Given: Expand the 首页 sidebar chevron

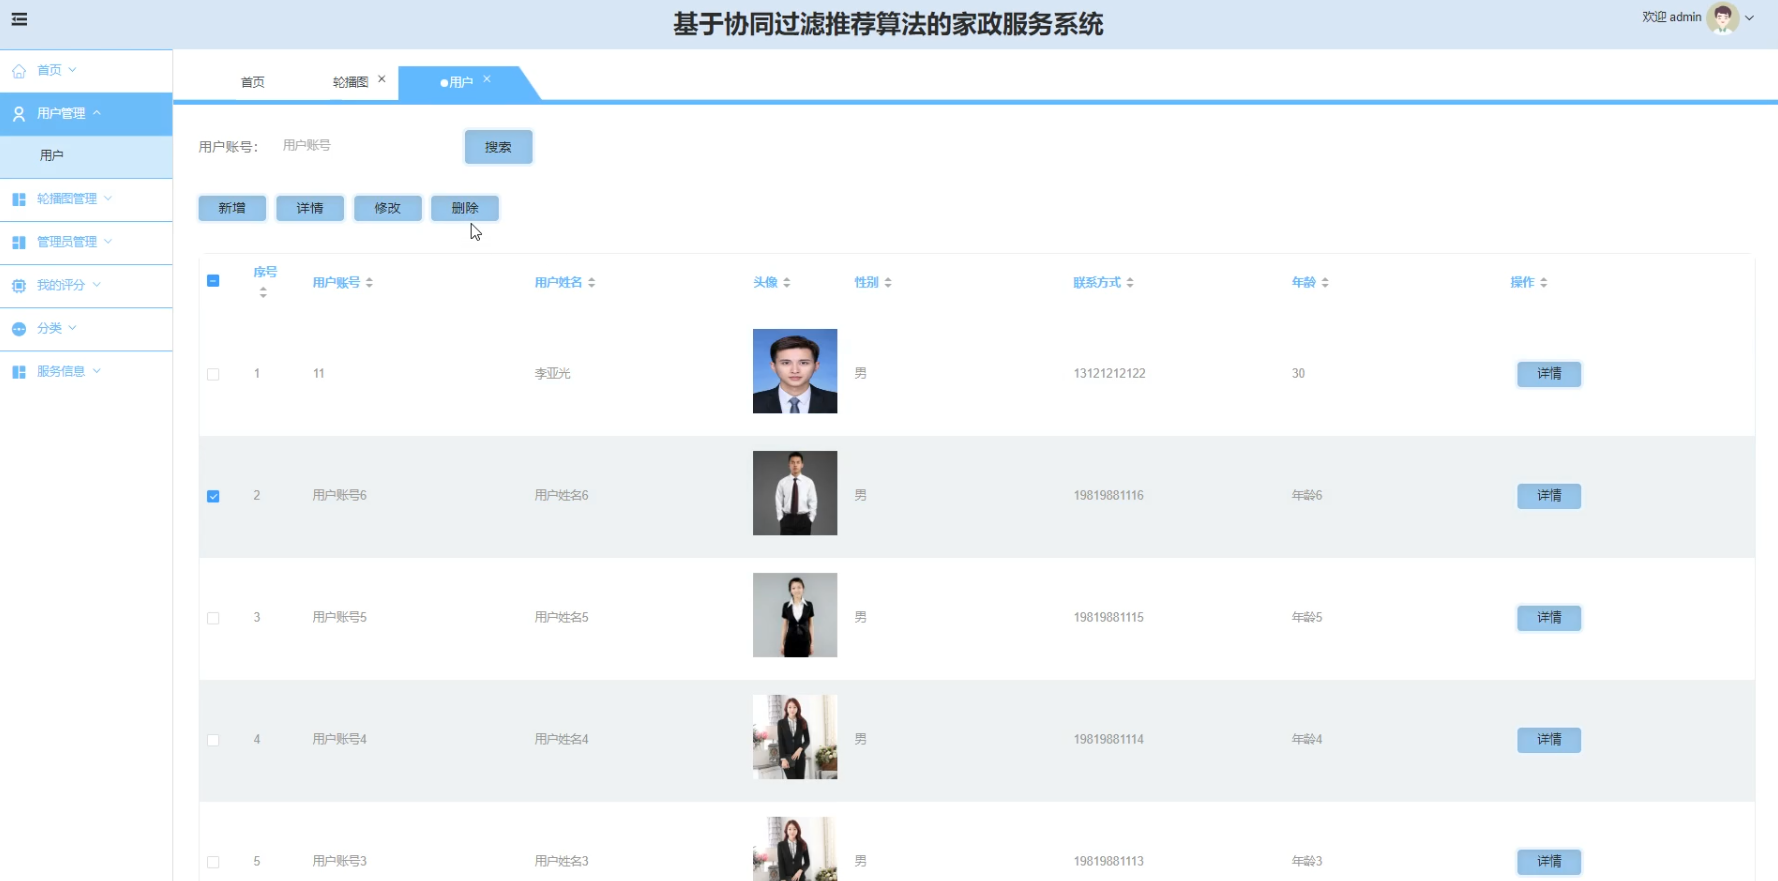Looking at the screenshot, I should pos(72,70).
